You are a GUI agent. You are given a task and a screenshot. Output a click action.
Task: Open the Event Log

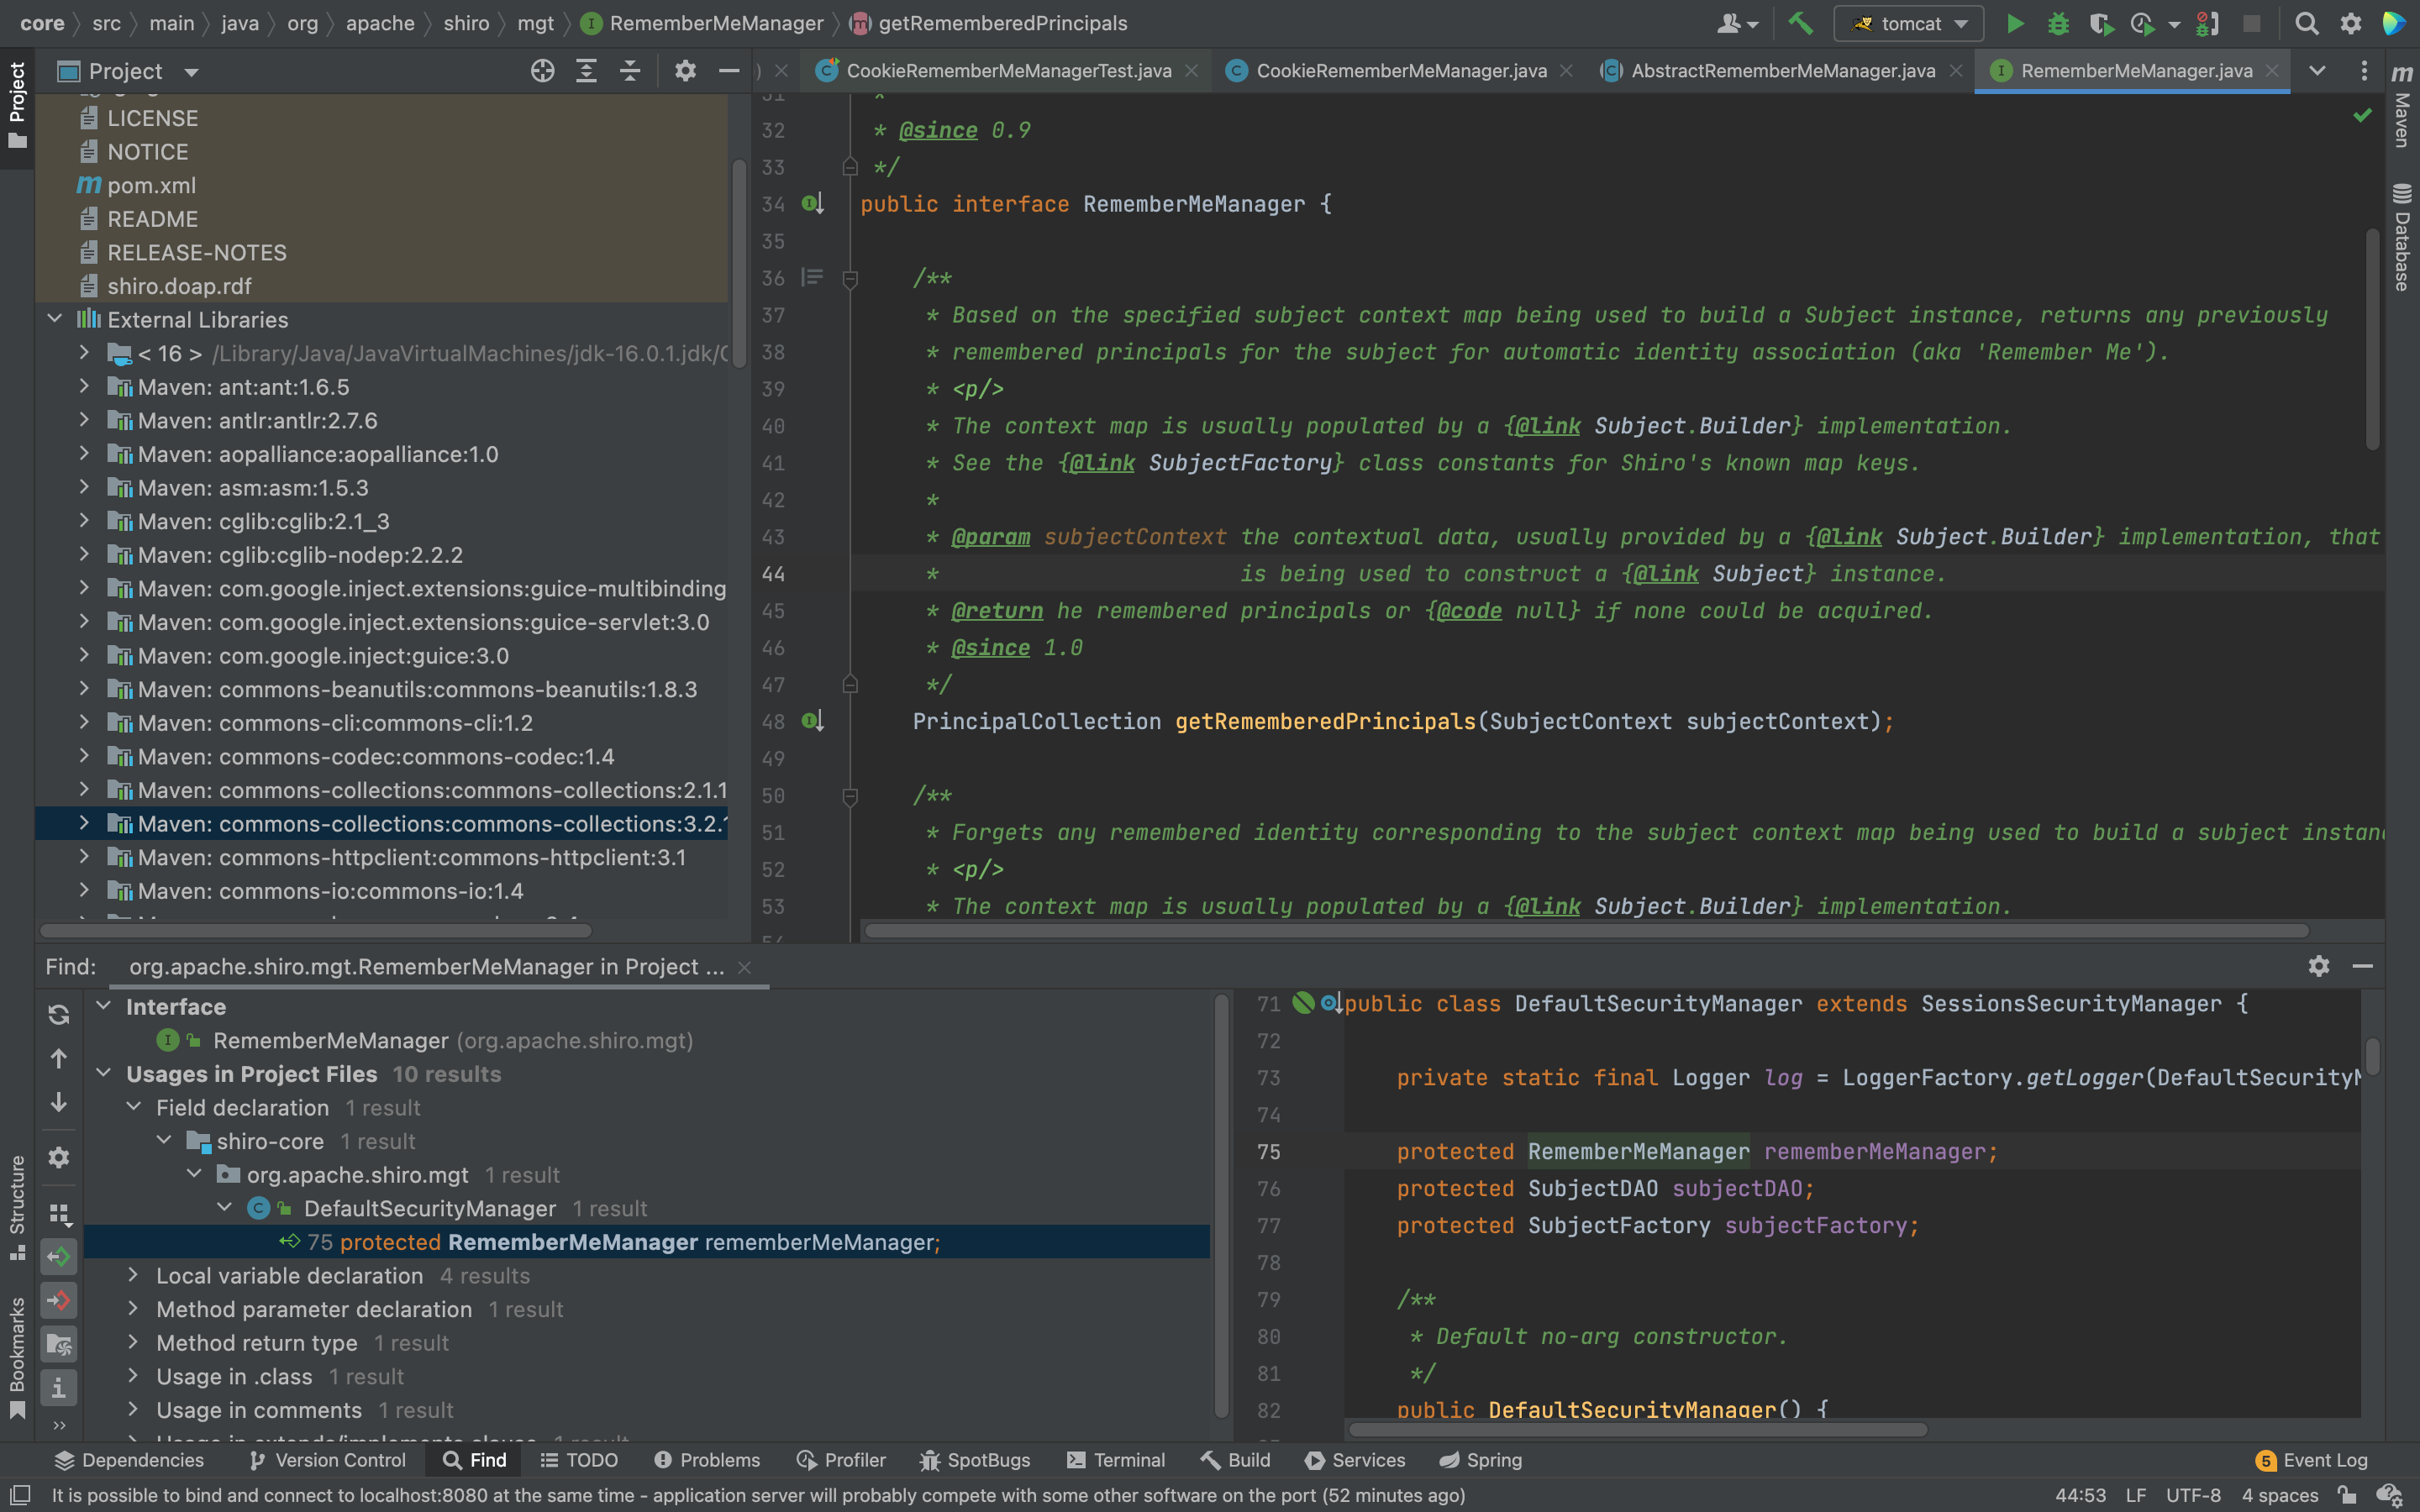(2312, 1460)
